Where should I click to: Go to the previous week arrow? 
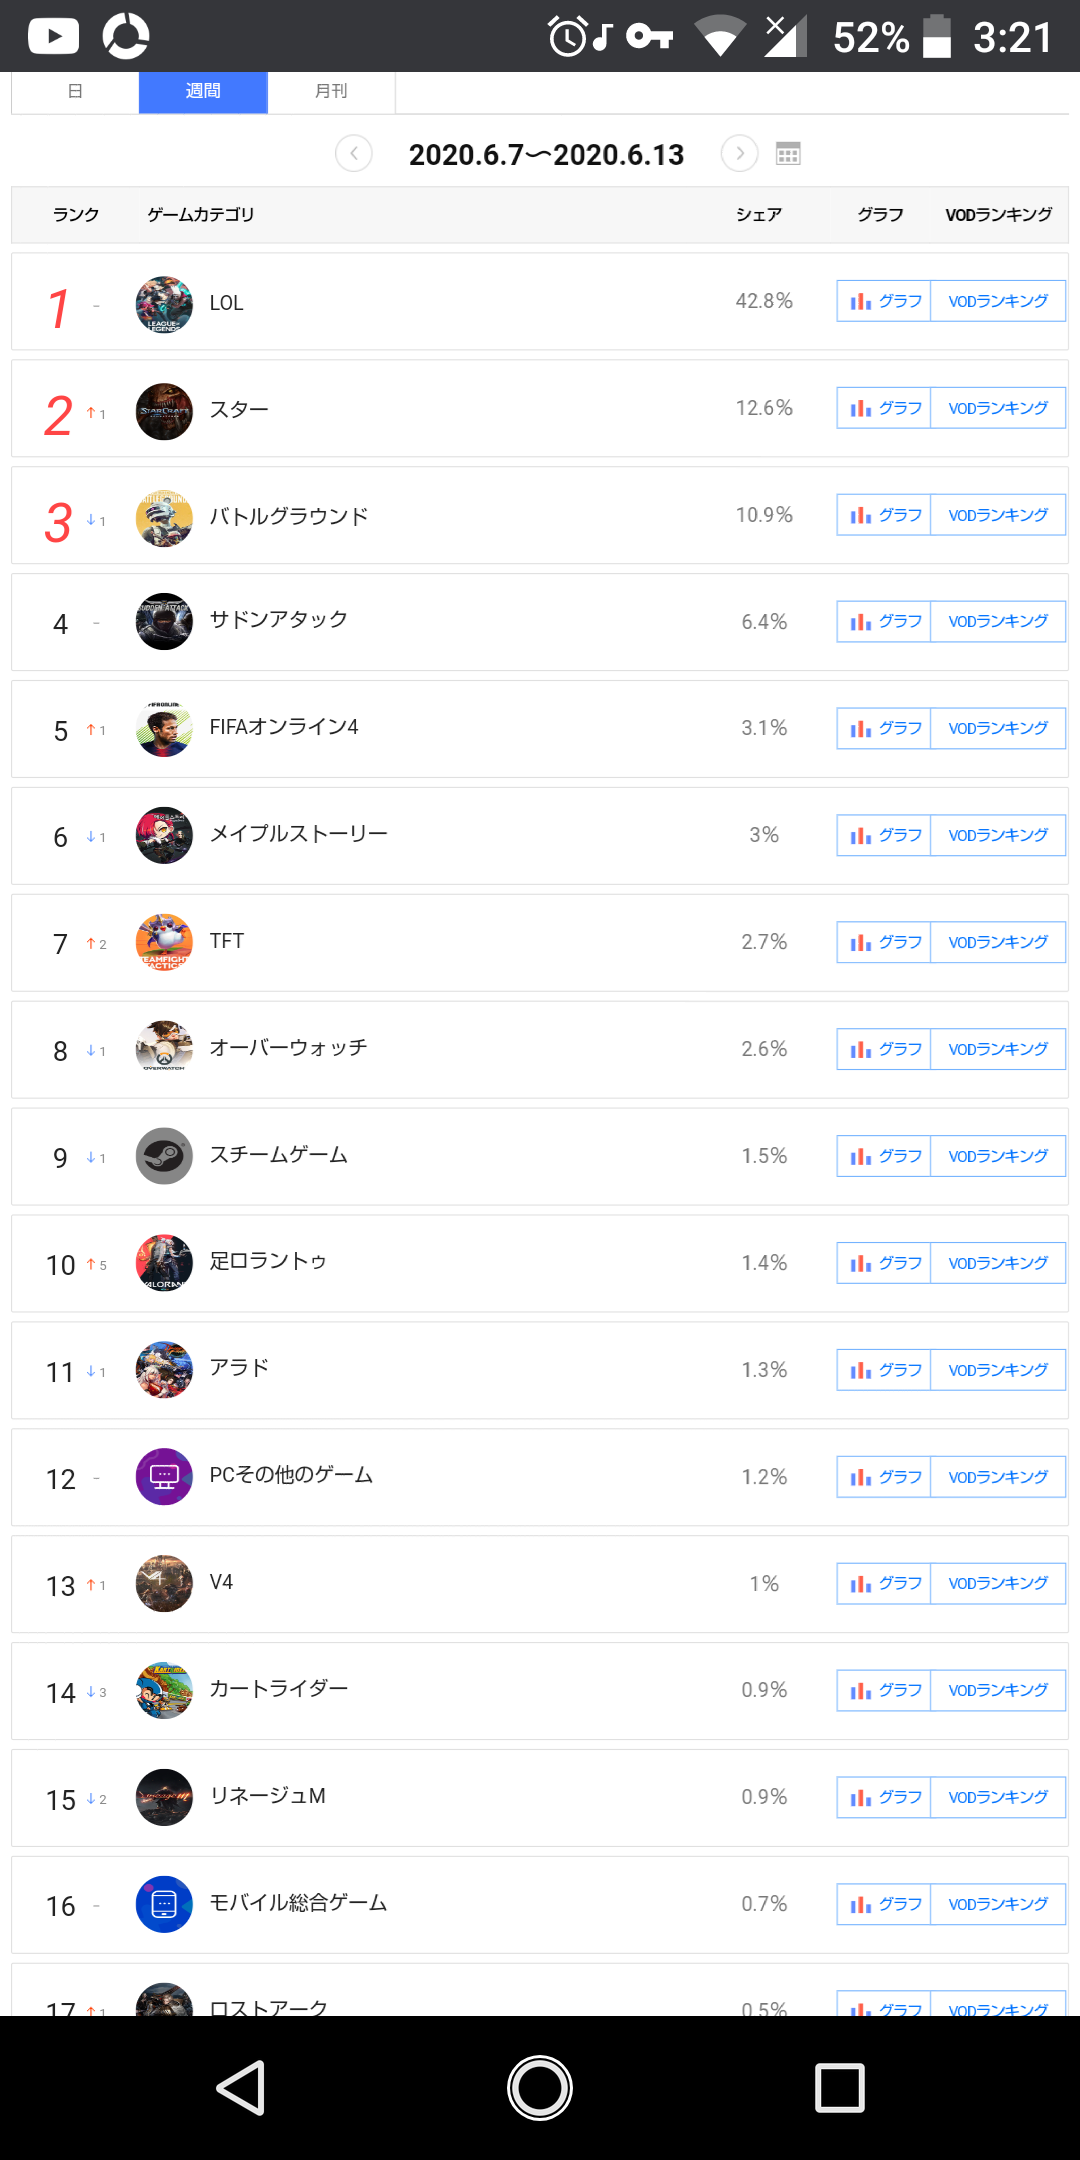(354, 154)
